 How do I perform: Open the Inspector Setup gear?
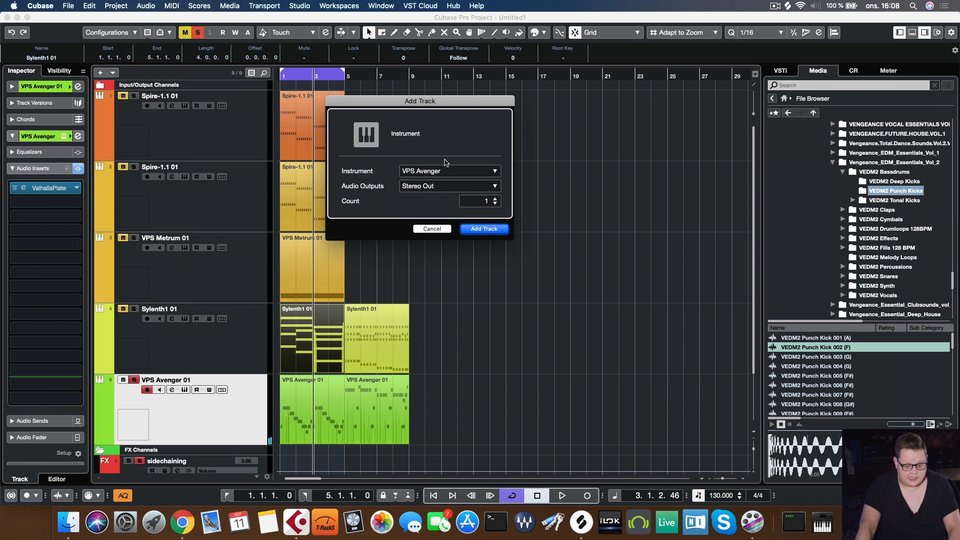[78, 454]
